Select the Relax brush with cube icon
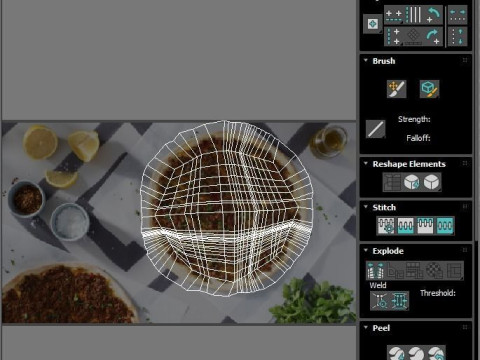 [429, 89]
